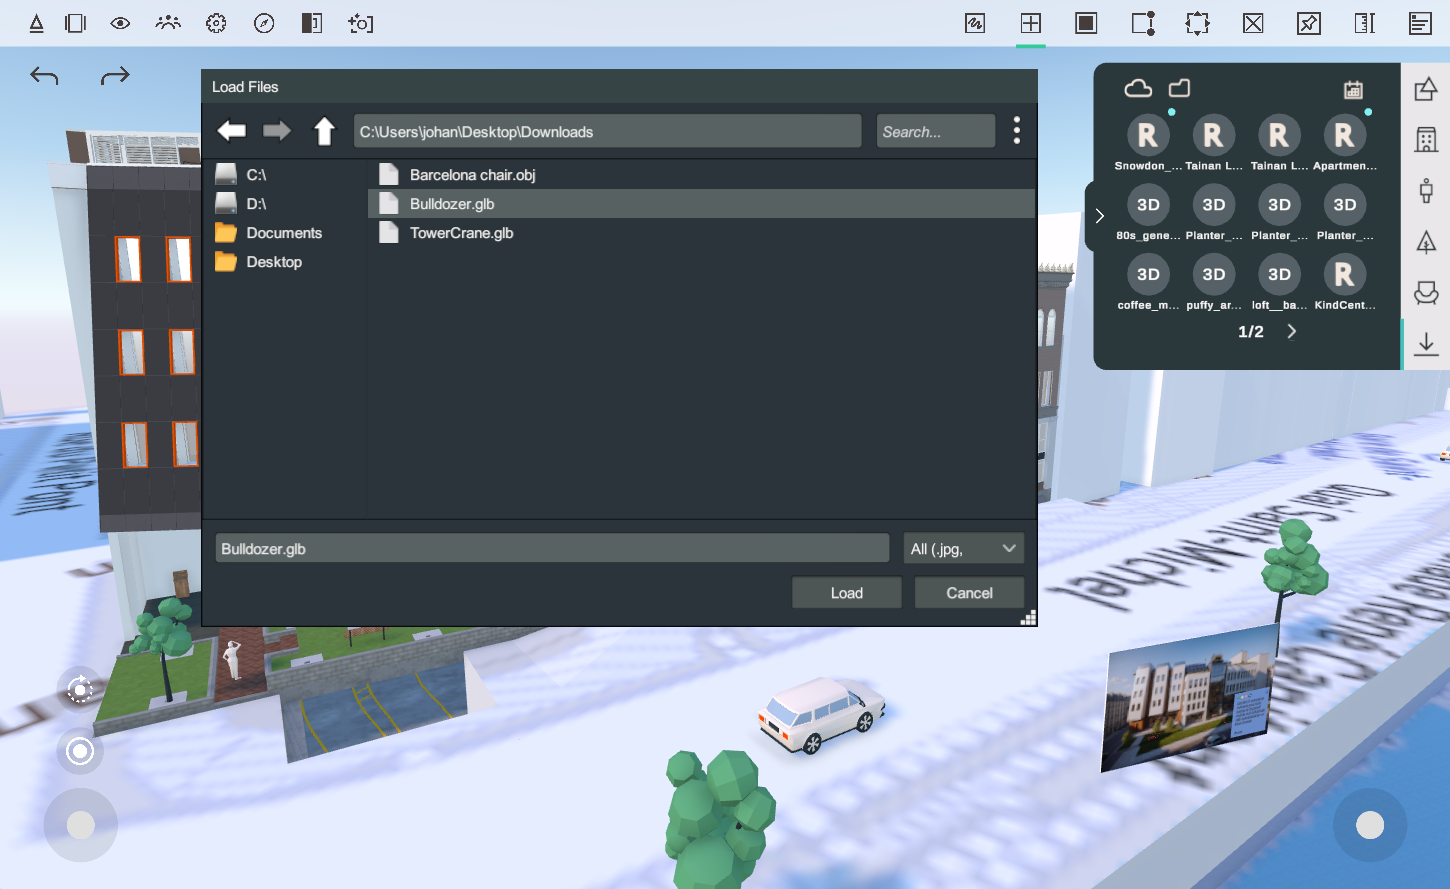This screenshot has width=1450, height=889.
Task: Click the Cancel button
Action: point(970,593)
